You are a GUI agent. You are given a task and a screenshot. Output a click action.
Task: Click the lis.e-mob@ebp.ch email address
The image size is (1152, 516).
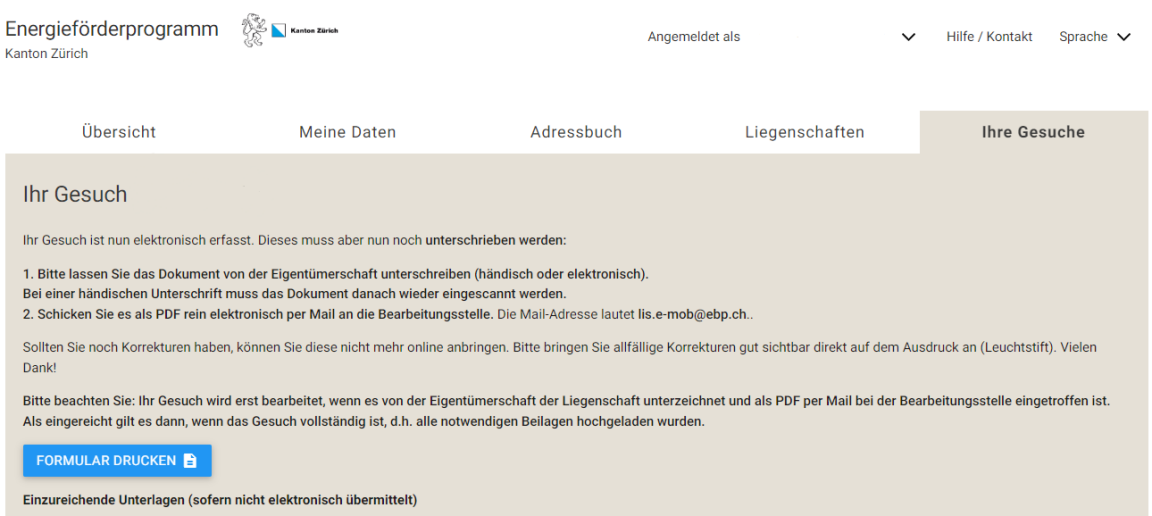coord(693,314)
